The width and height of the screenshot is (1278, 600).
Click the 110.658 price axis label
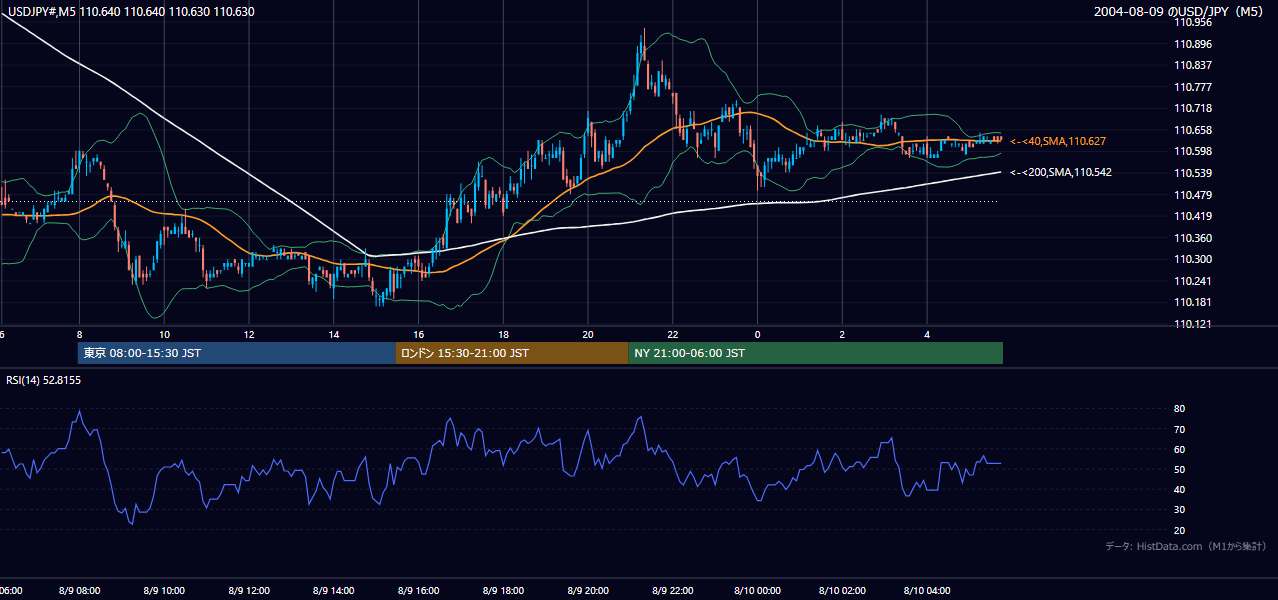click(x=1194, y=130)
